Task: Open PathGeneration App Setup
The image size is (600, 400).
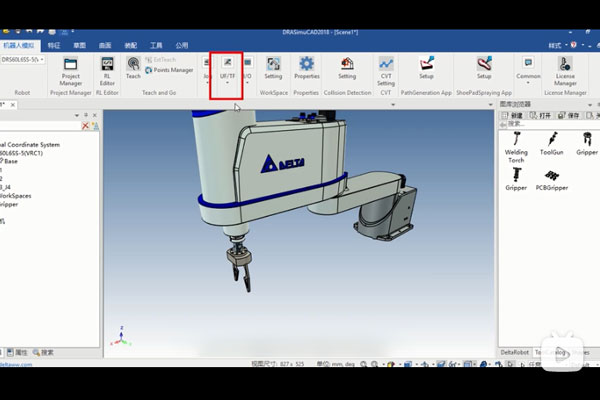Action: [426, 68]
